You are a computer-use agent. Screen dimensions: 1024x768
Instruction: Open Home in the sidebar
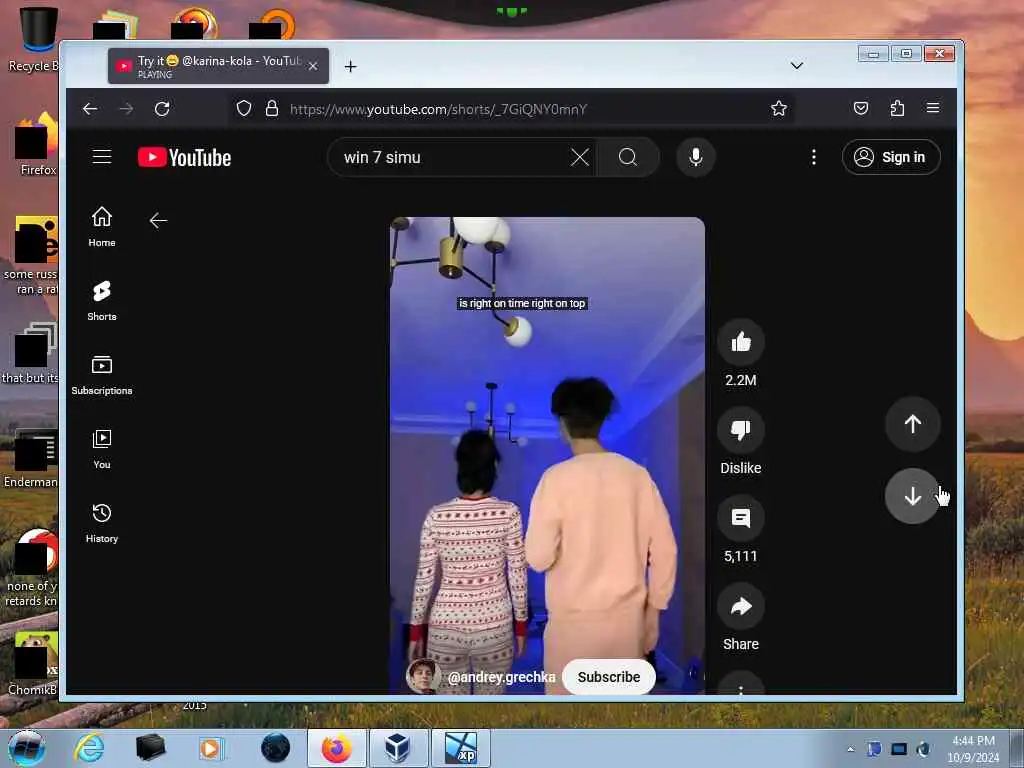point(102,227)
